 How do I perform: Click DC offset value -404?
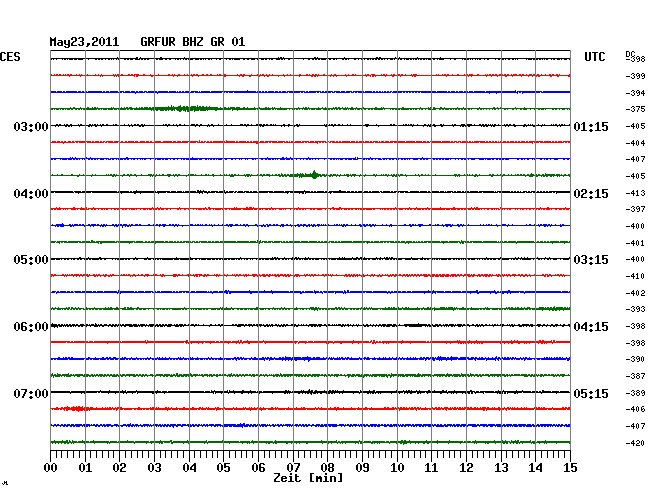[635, 143]
